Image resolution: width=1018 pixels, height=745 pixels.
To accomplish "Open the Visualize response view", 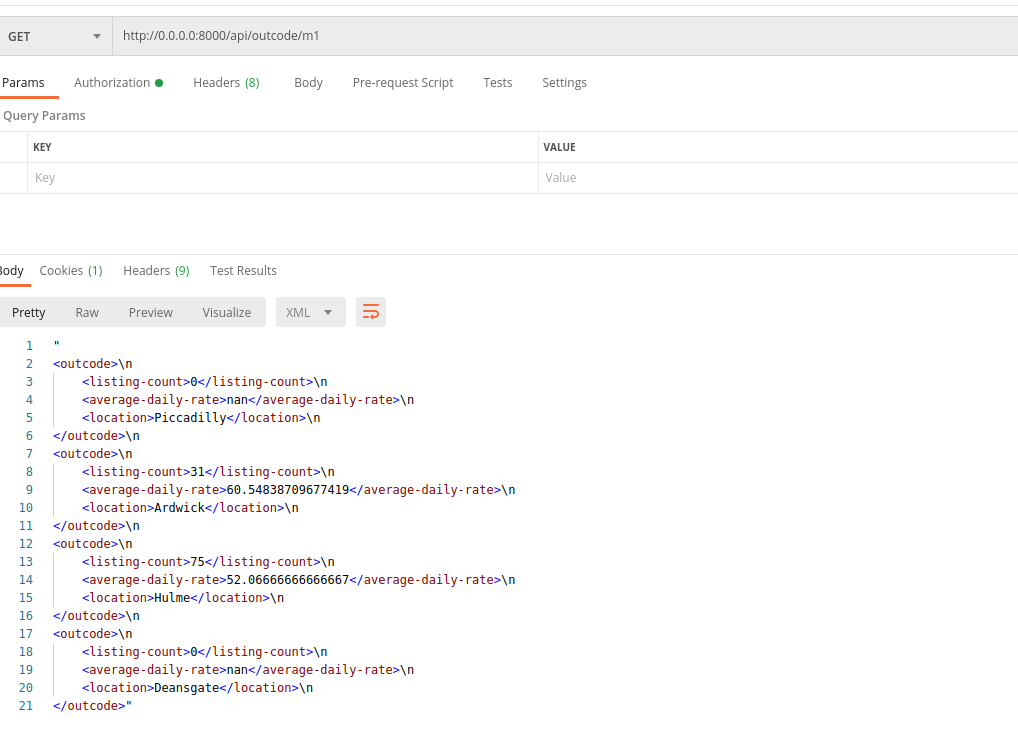I will [226, 312].
